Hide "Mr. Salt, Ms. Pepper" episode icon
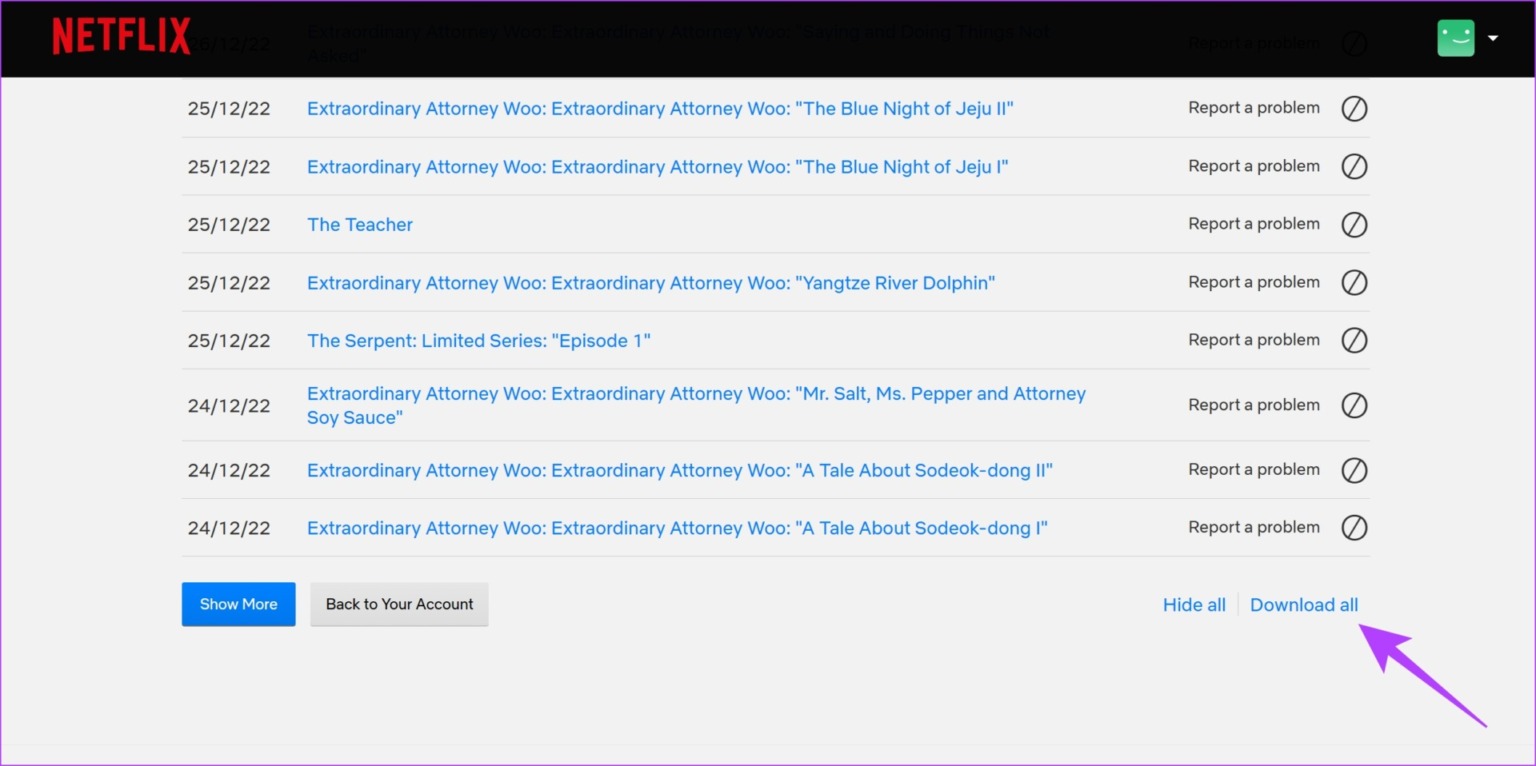The image size is (1536, 766). tap(1354, 405)
